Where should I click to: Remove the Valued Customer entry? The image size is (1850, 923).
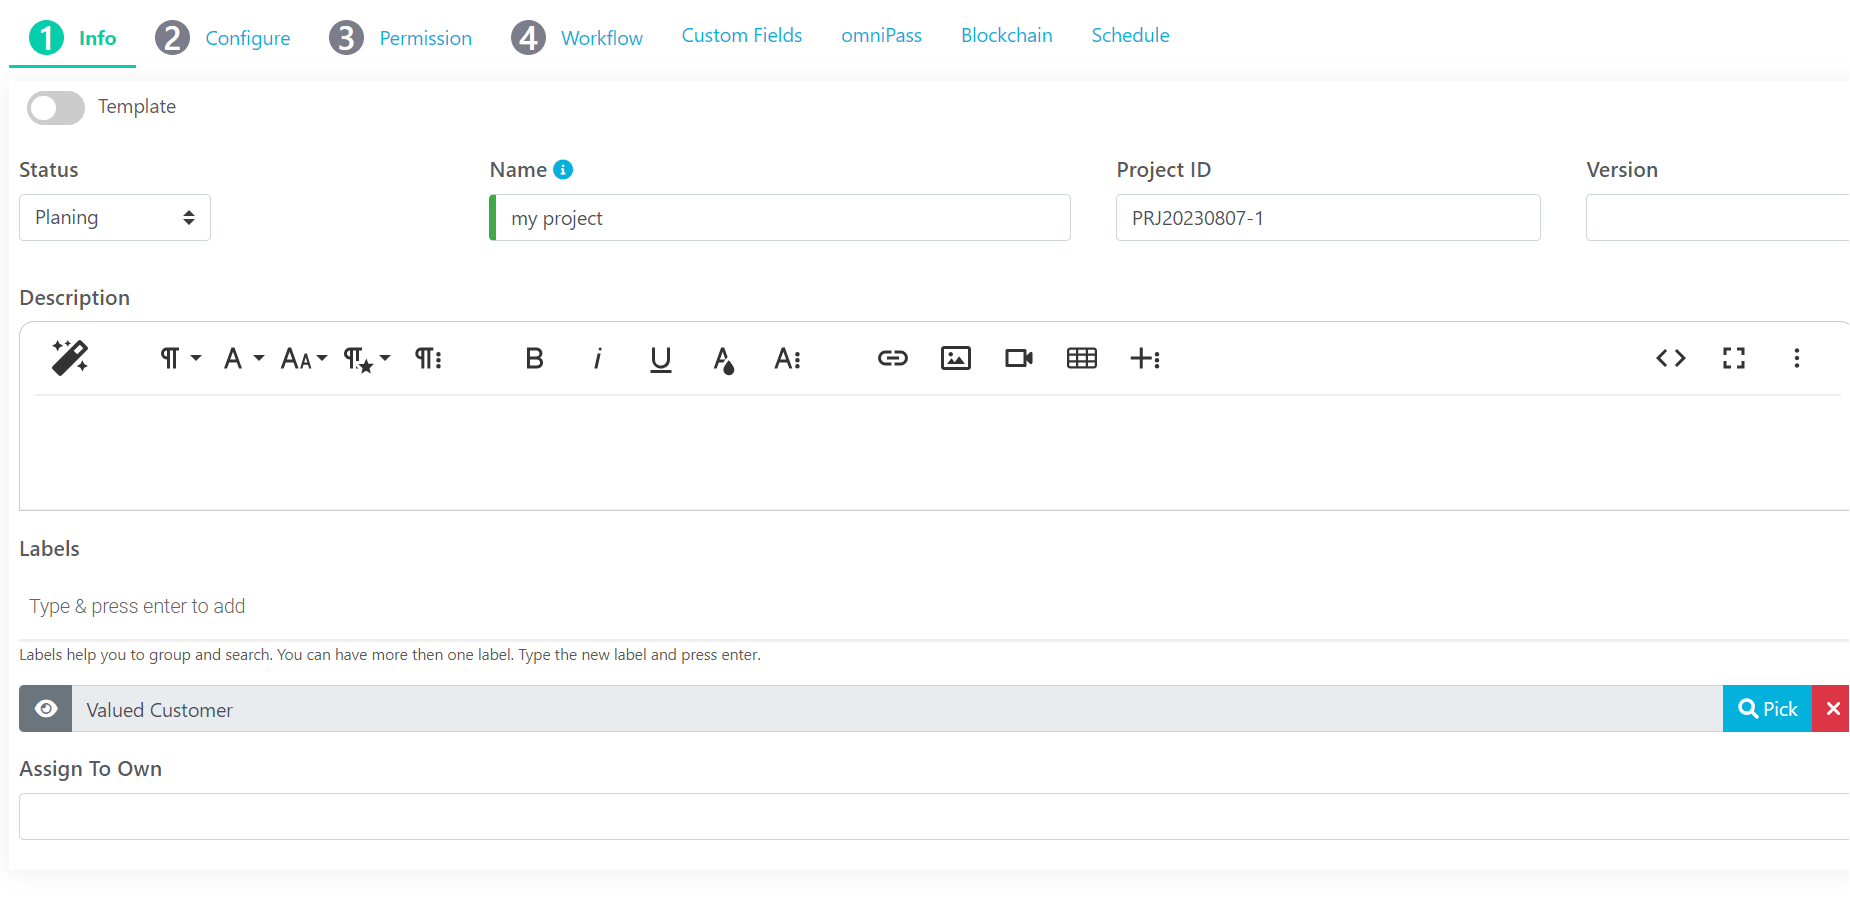coord(1831,709)
